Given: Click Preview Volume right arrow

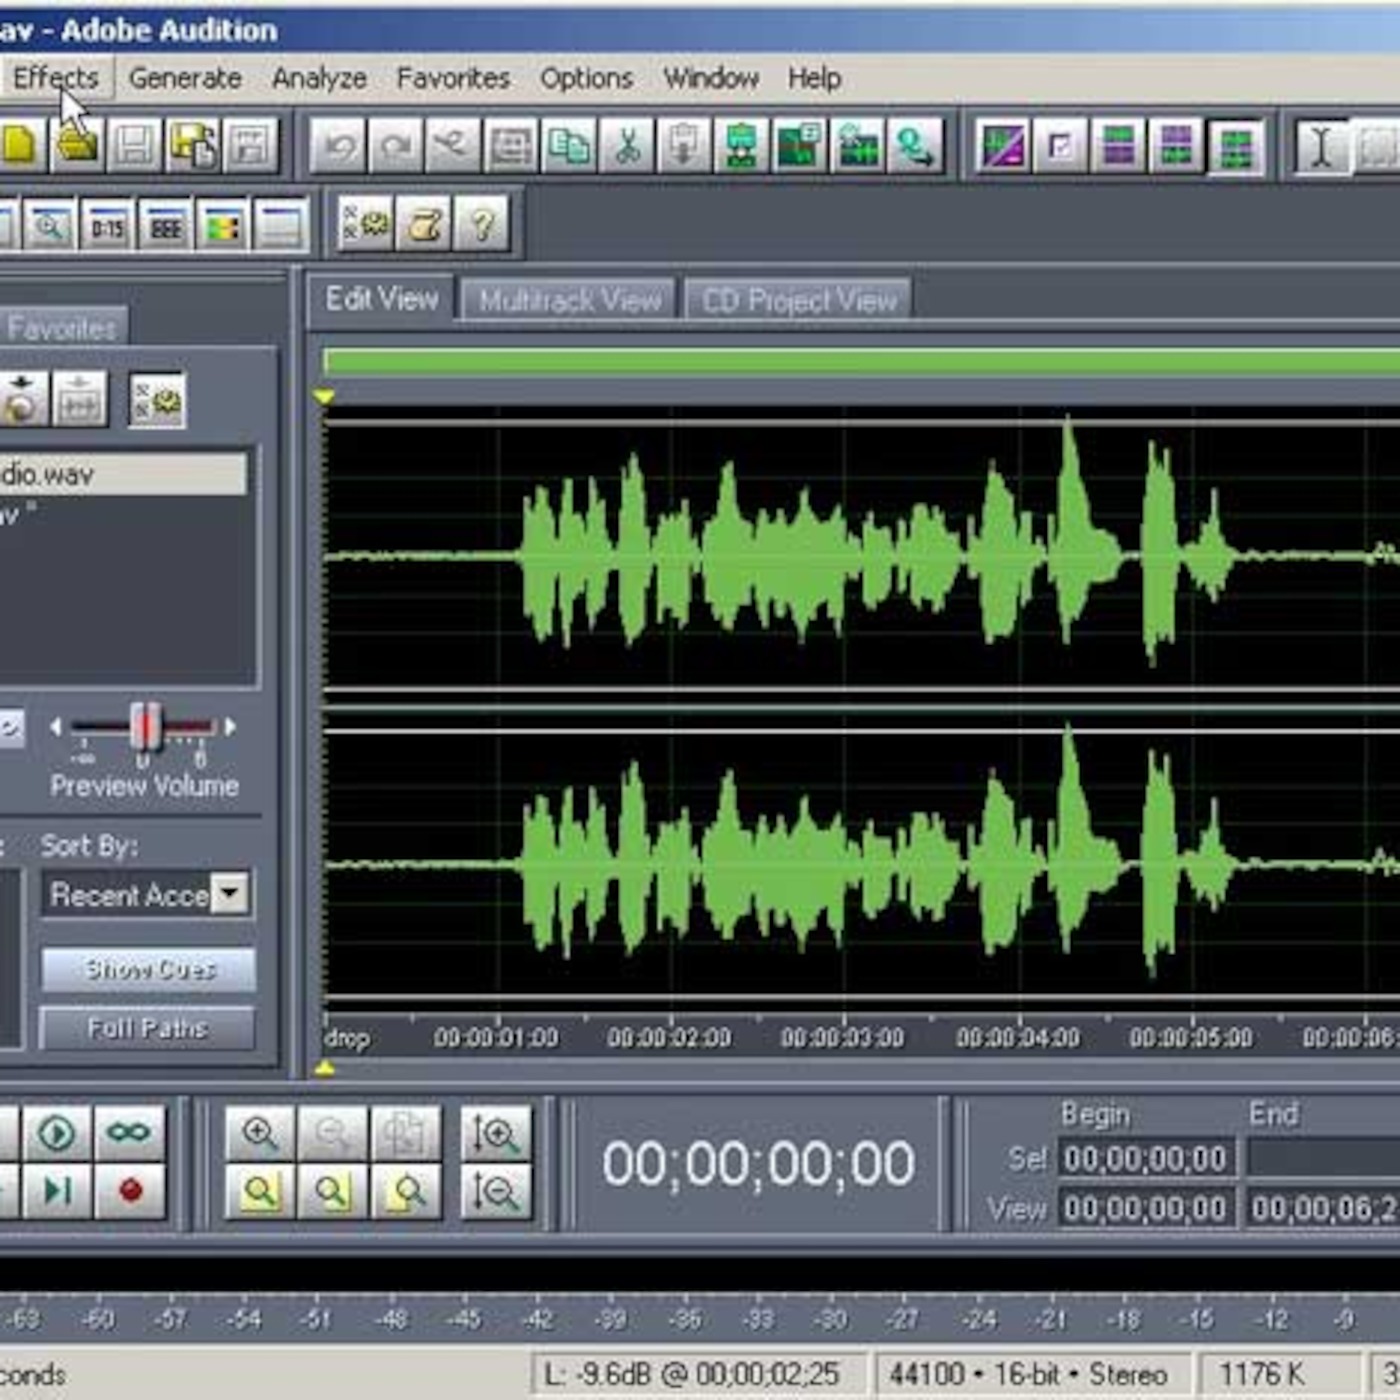Looking at the screenshot, I should (x=230, y=727).
